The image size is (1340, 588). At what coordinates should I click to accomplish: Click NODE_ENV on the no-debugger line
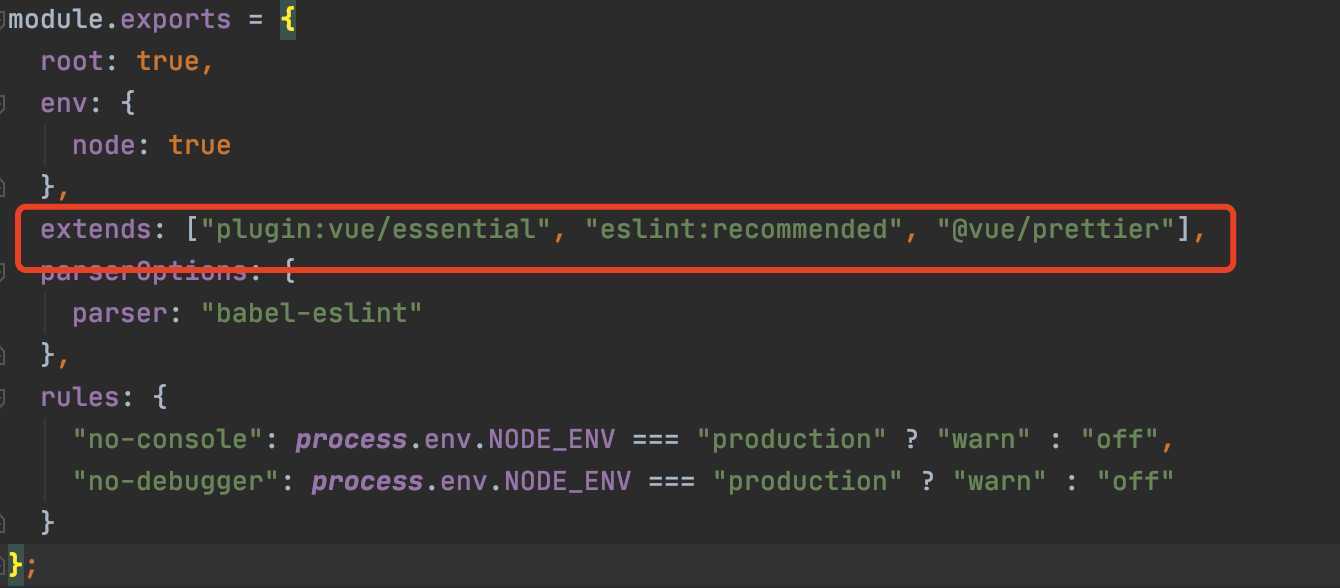pos(568,481)
